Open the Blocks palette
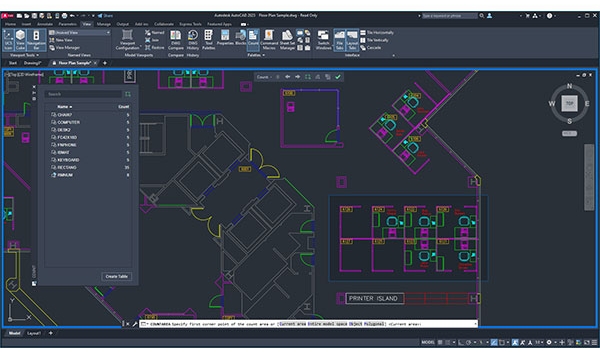600x360 pixels. coord(240,38)
